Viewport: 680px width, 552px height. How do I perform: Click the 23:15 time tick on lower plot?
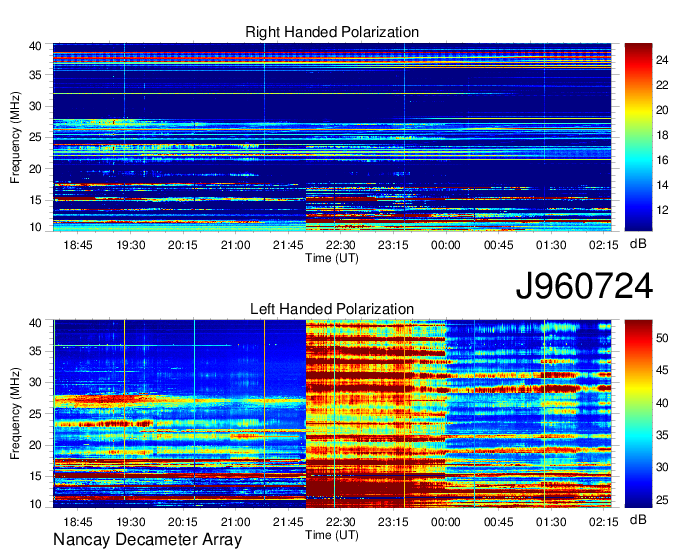click(x=393, y=522)
